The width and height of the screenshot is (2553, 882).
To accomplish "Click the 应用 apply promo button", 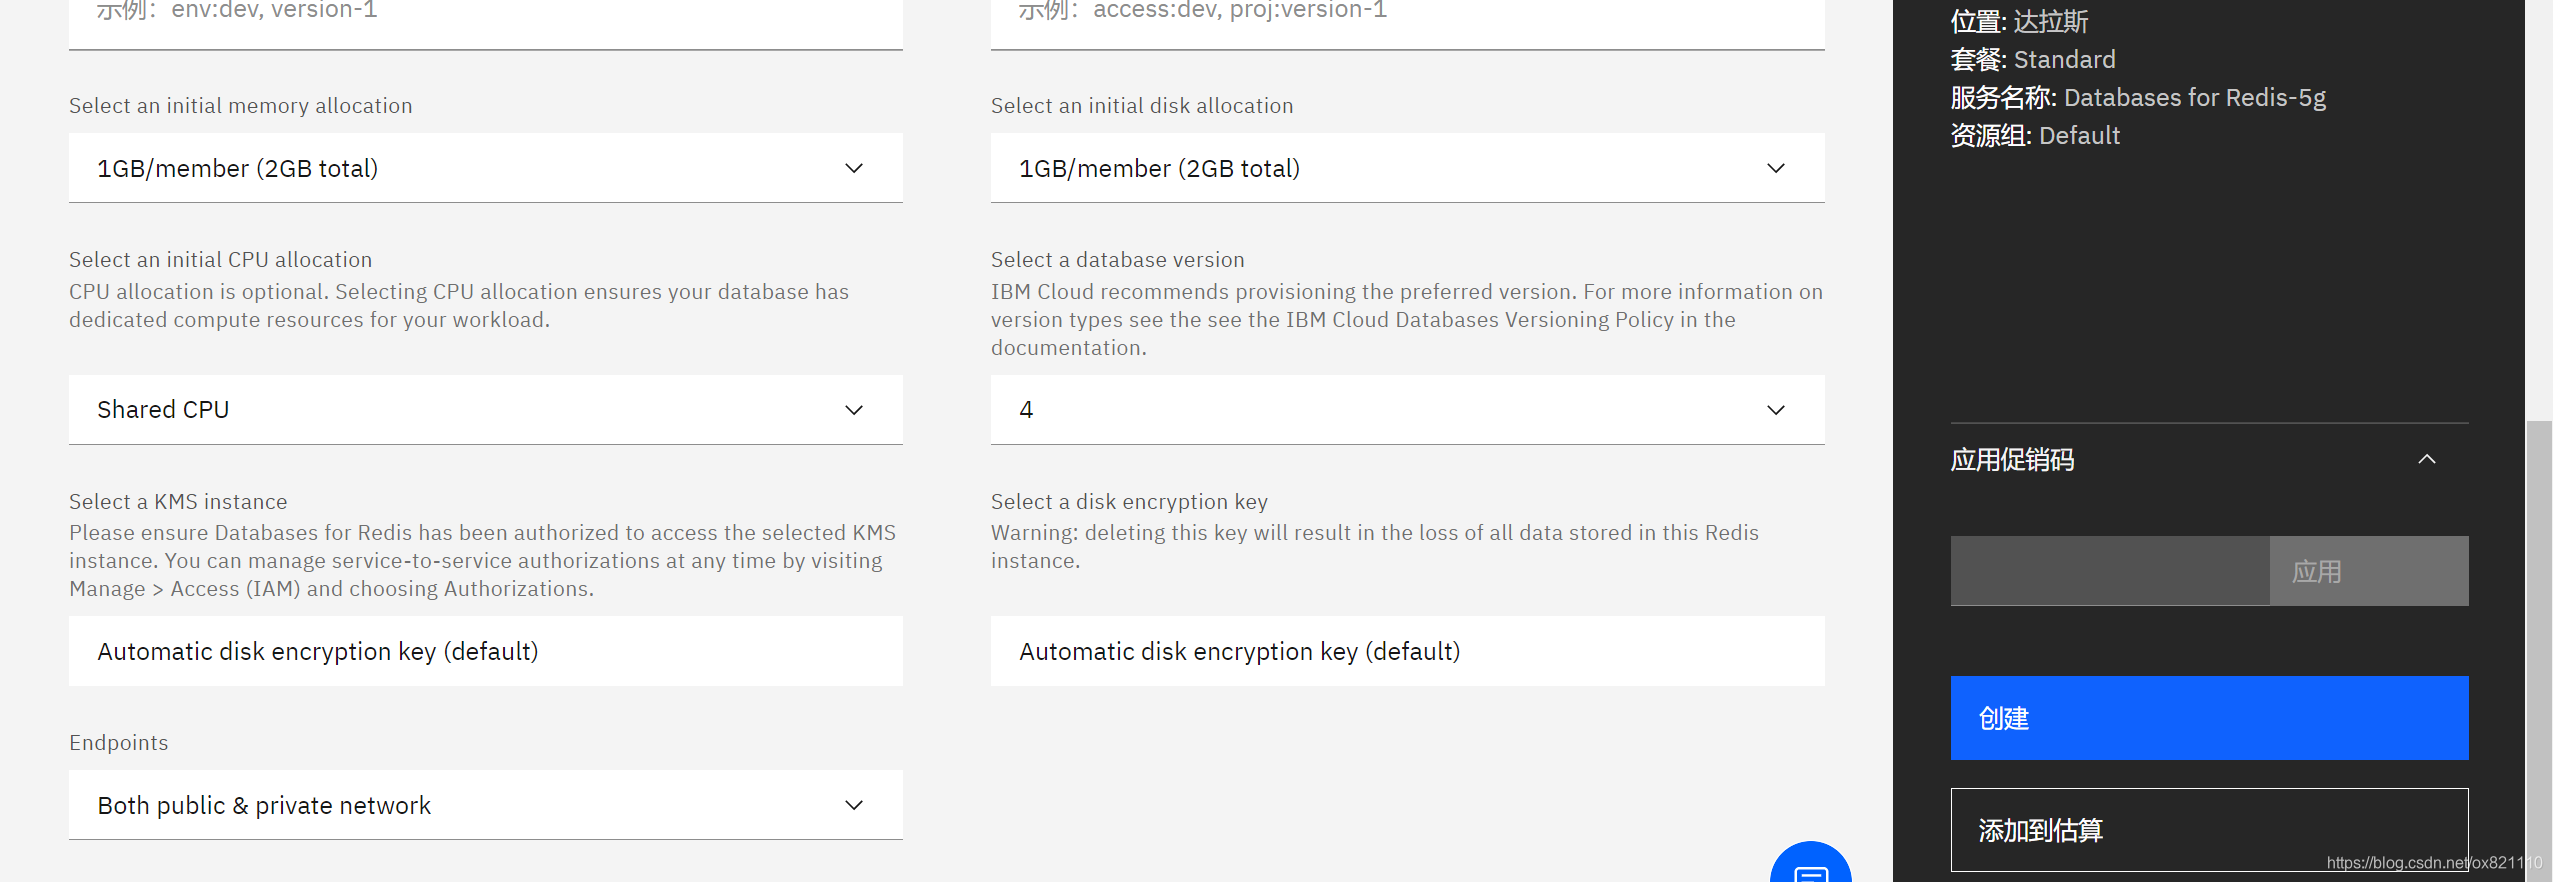I will point(2368,571).
